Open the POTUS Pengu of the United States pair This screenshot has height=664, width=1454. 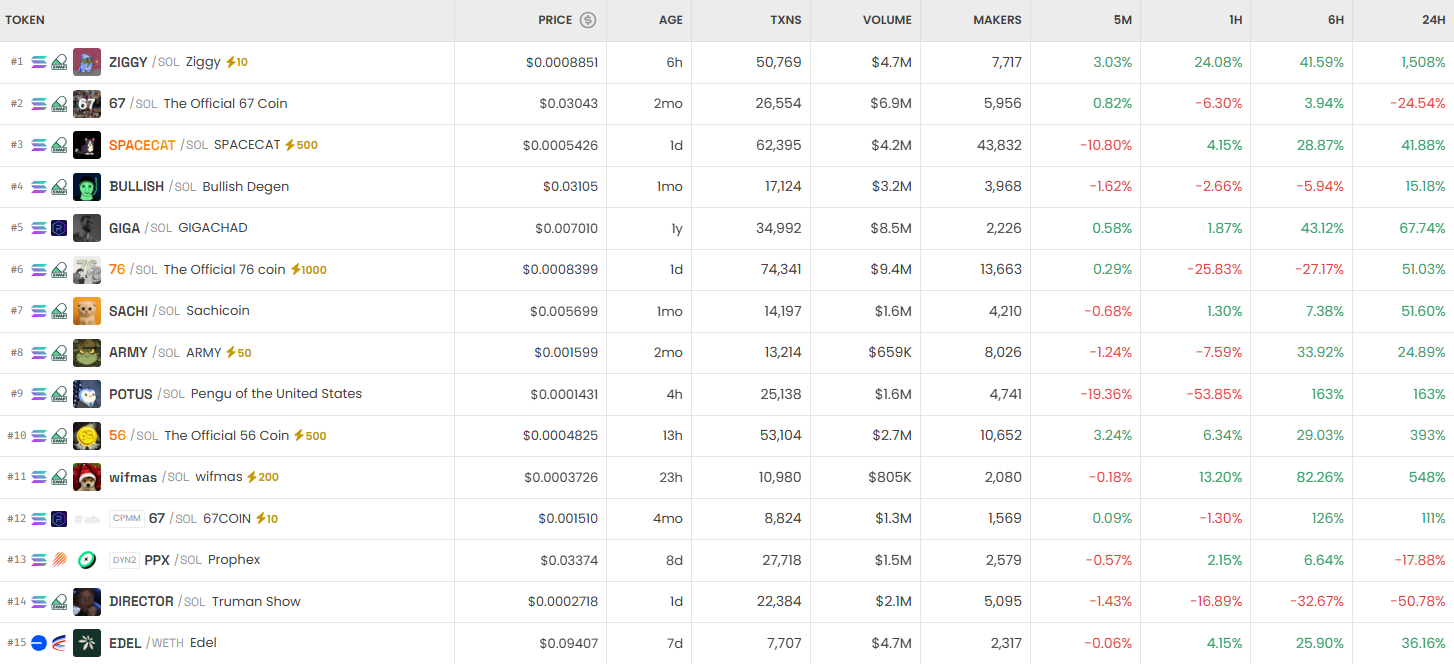(276, 394)
